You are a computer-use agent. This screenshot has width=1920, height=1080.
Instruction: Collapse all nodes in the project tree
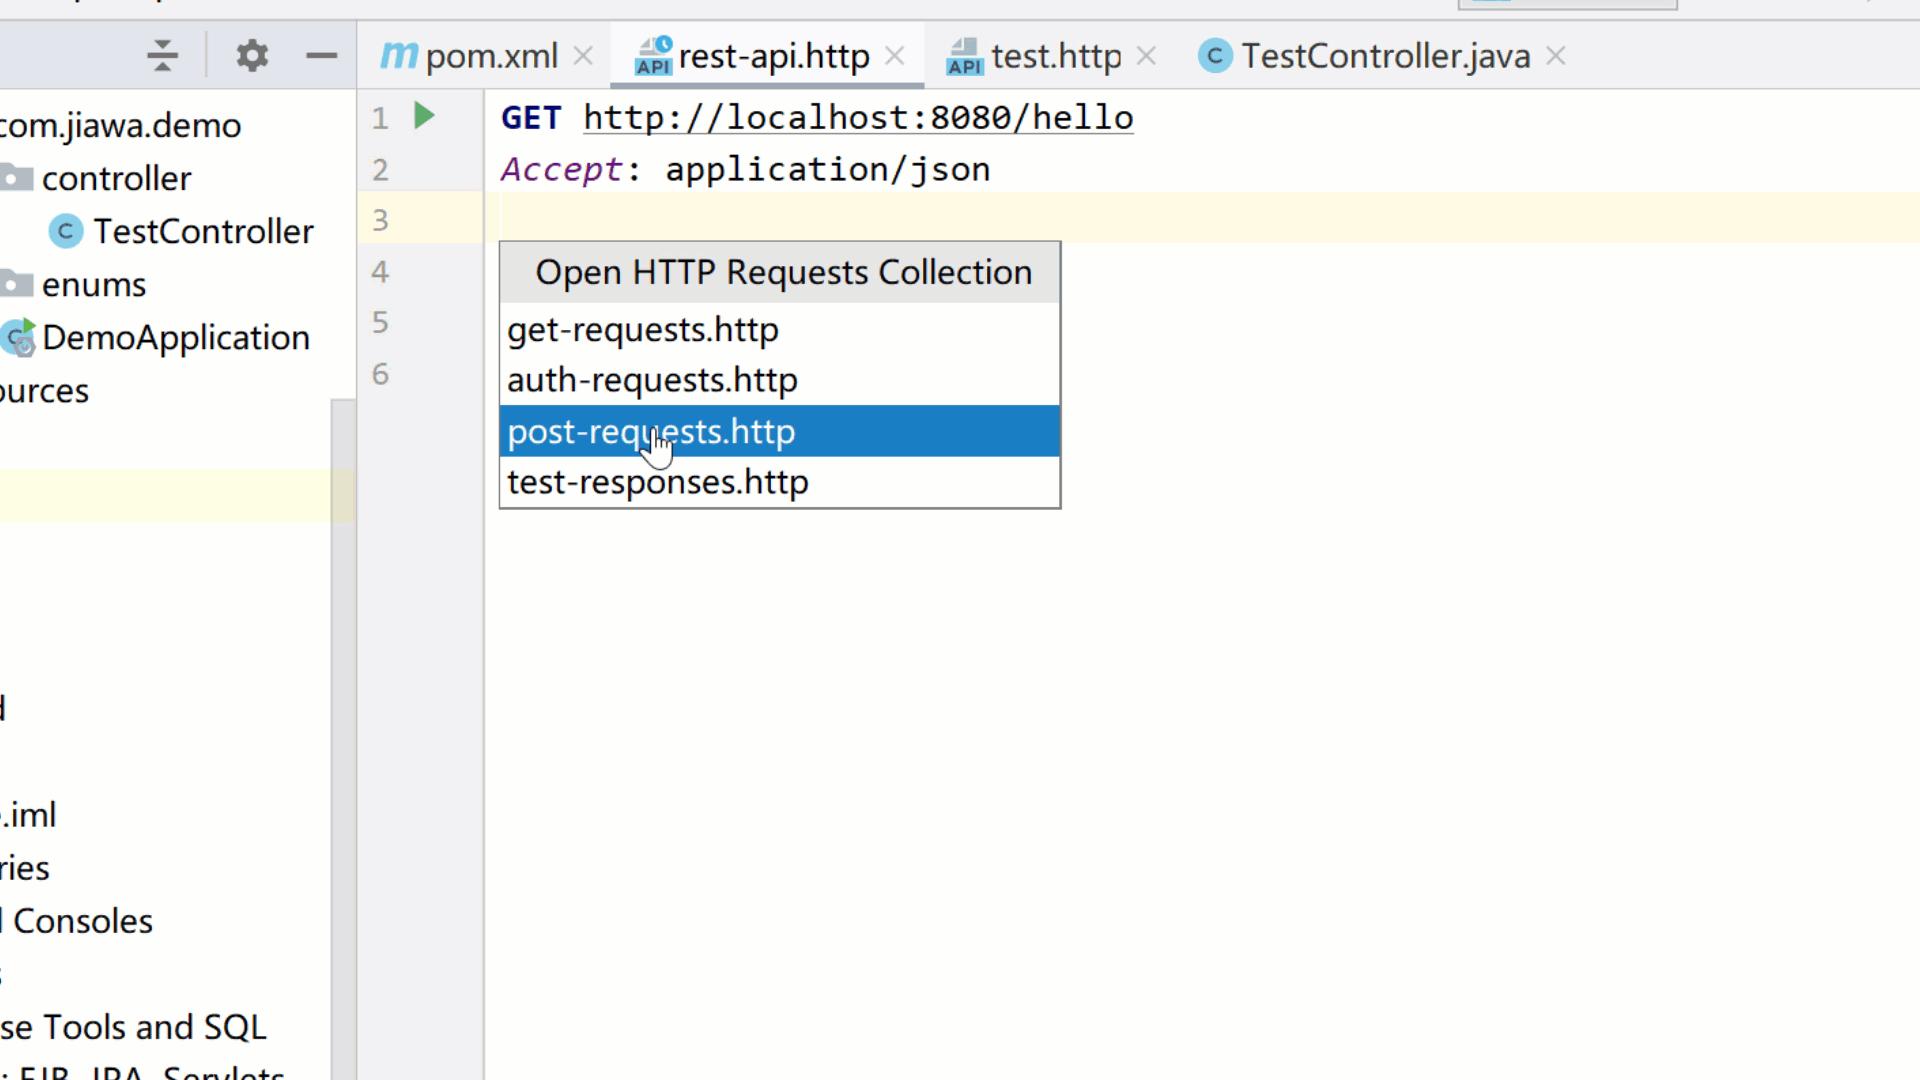(x=160, y=55)
